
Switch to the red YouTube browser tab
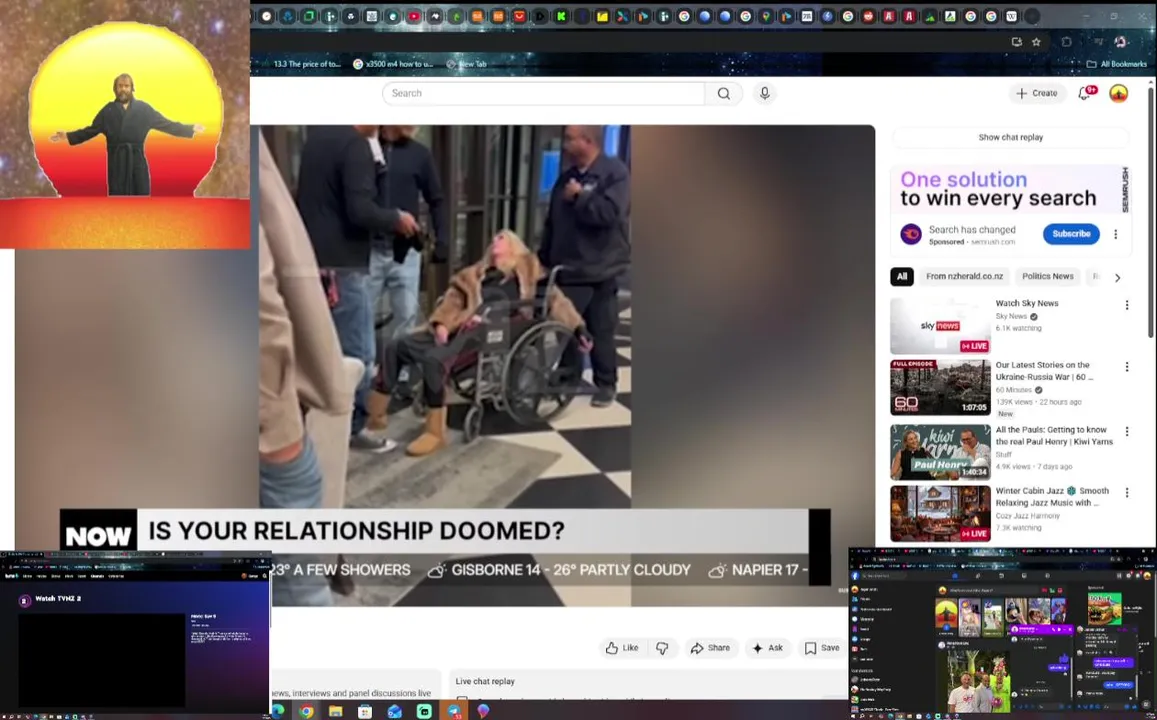[x=414, y=16]
